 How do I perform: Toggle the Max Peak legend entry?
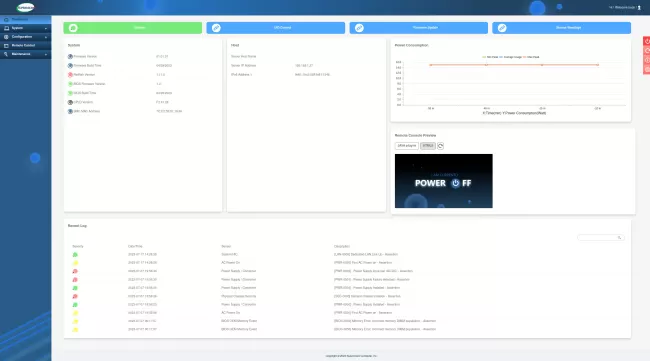(531, 57)
